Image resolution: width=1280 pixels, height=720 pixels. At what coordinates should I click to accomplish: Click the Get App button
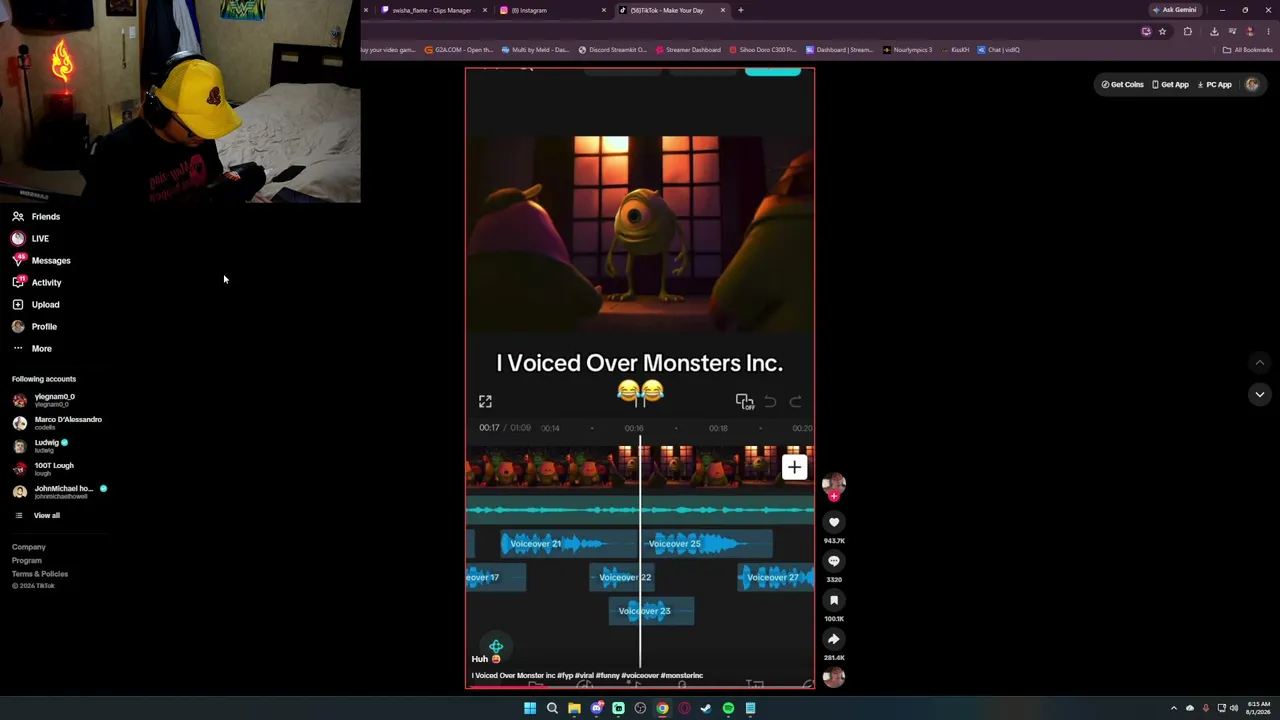pyautogui.click(x=1170, y=85)
